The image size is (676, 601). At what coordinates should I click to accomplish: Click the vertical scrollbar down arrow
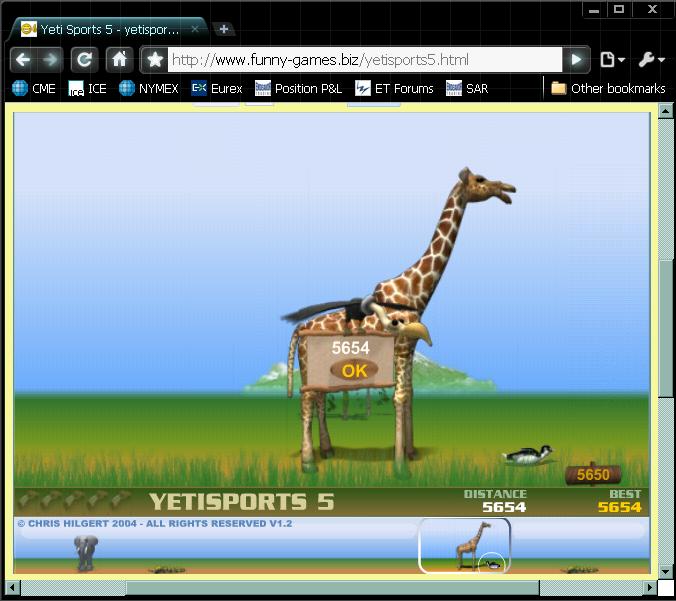point(666,571)
